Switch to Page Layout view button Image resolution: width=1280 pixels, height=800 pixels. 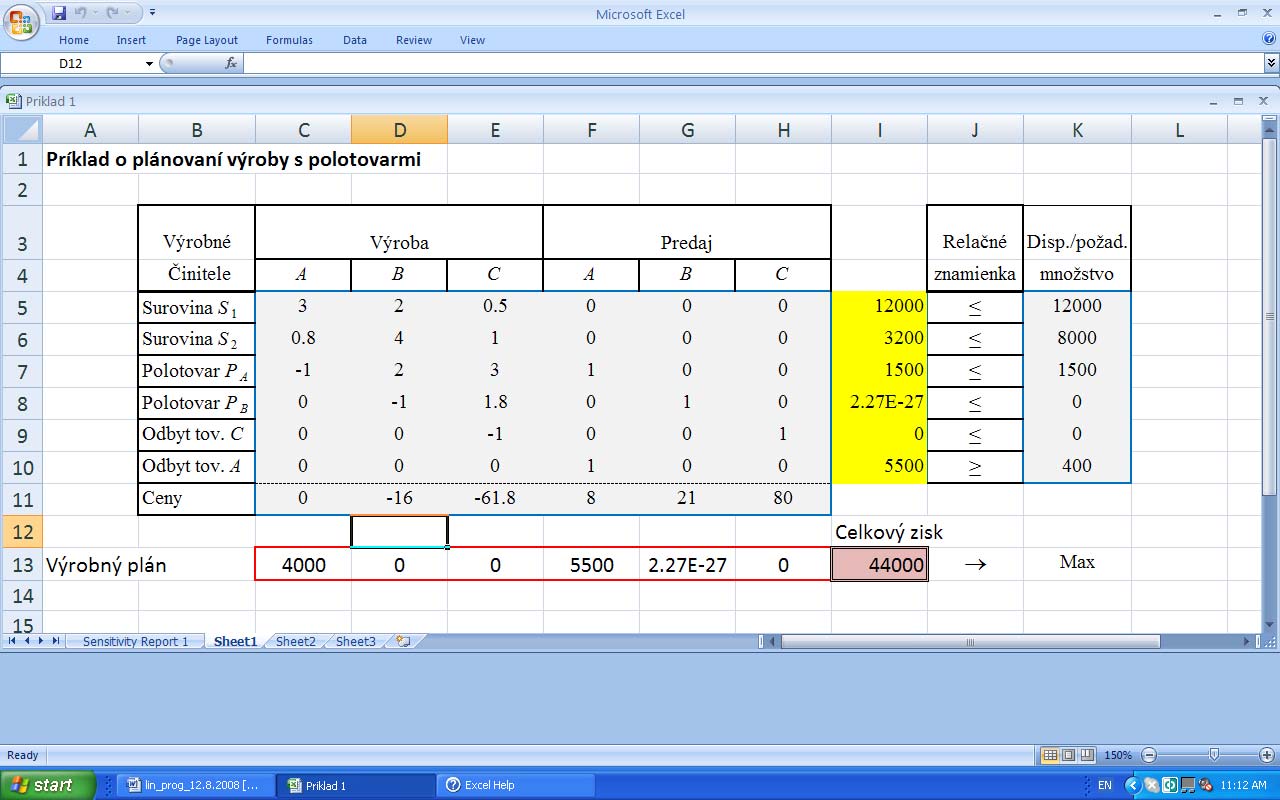(x=1068, y=755)
